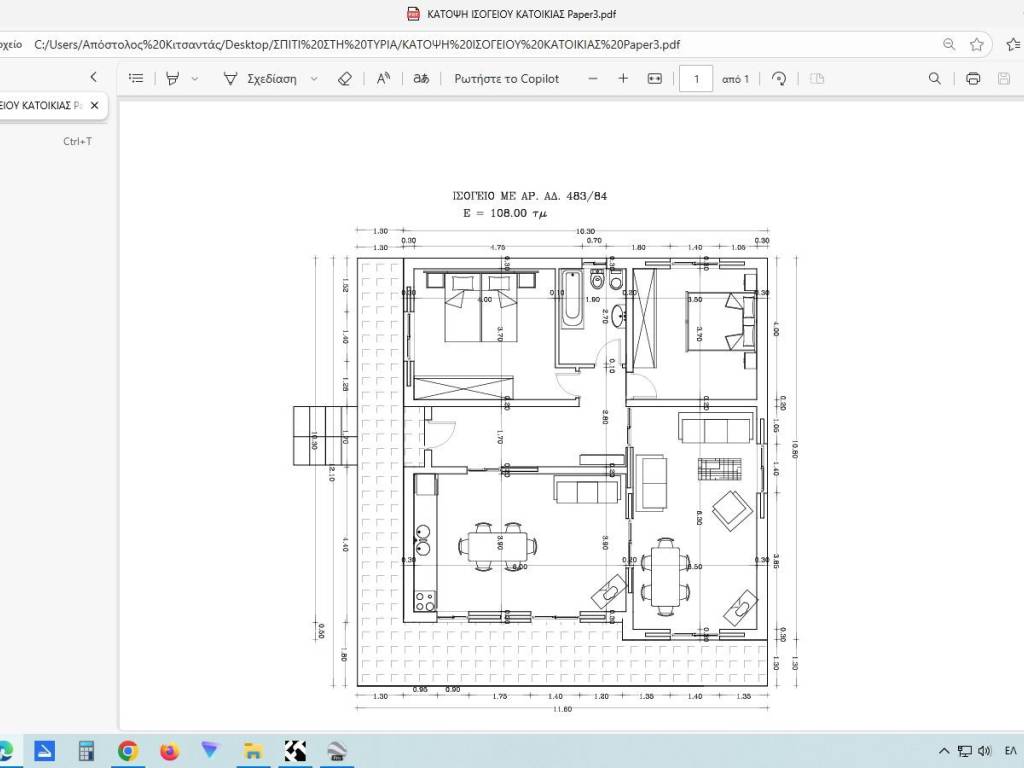Click the translate document icon
This screenshot has height=768, width=1024.
(421, 78)
